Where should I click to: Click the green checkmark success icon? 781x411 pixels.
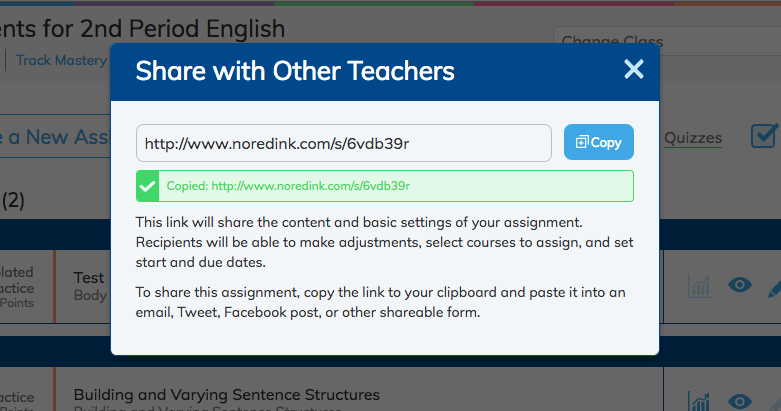(147, 186)
